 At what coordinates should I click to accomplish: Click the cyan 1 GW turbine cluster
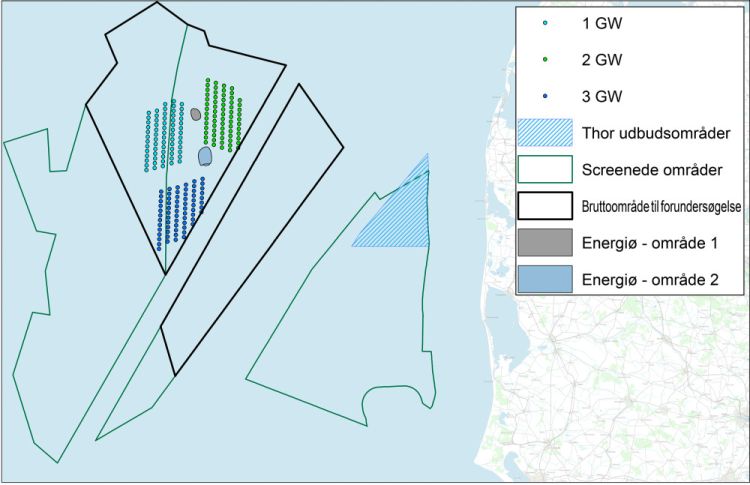165,135
